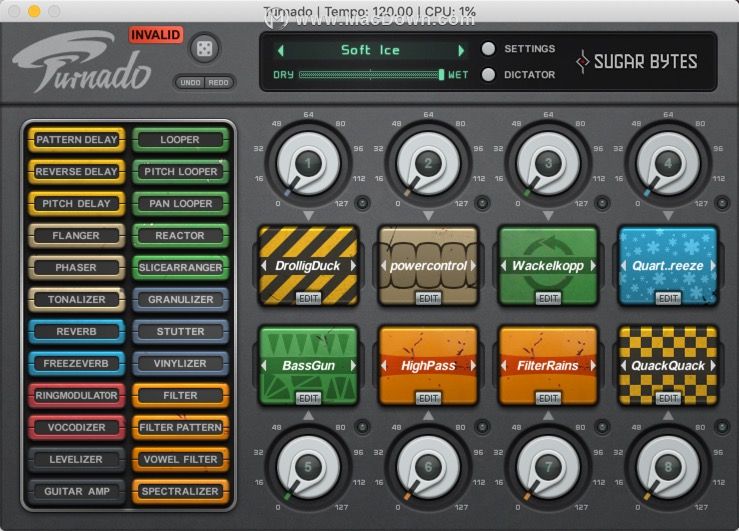This screenshot has width=739, height=531.
Task: Select VOWEL FILTER from the effect list
Action: click(x=181, y=459)
